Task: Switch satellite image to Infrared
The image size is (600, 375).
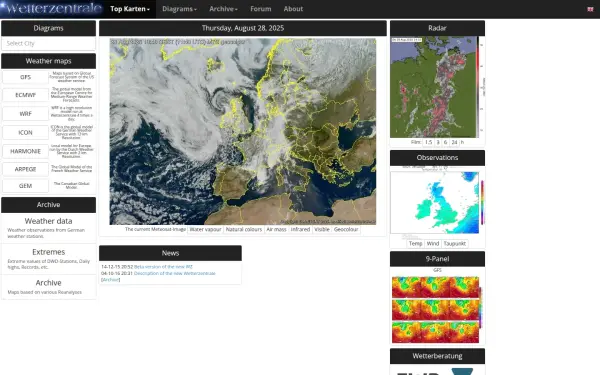Action: (x=300, y=229)
